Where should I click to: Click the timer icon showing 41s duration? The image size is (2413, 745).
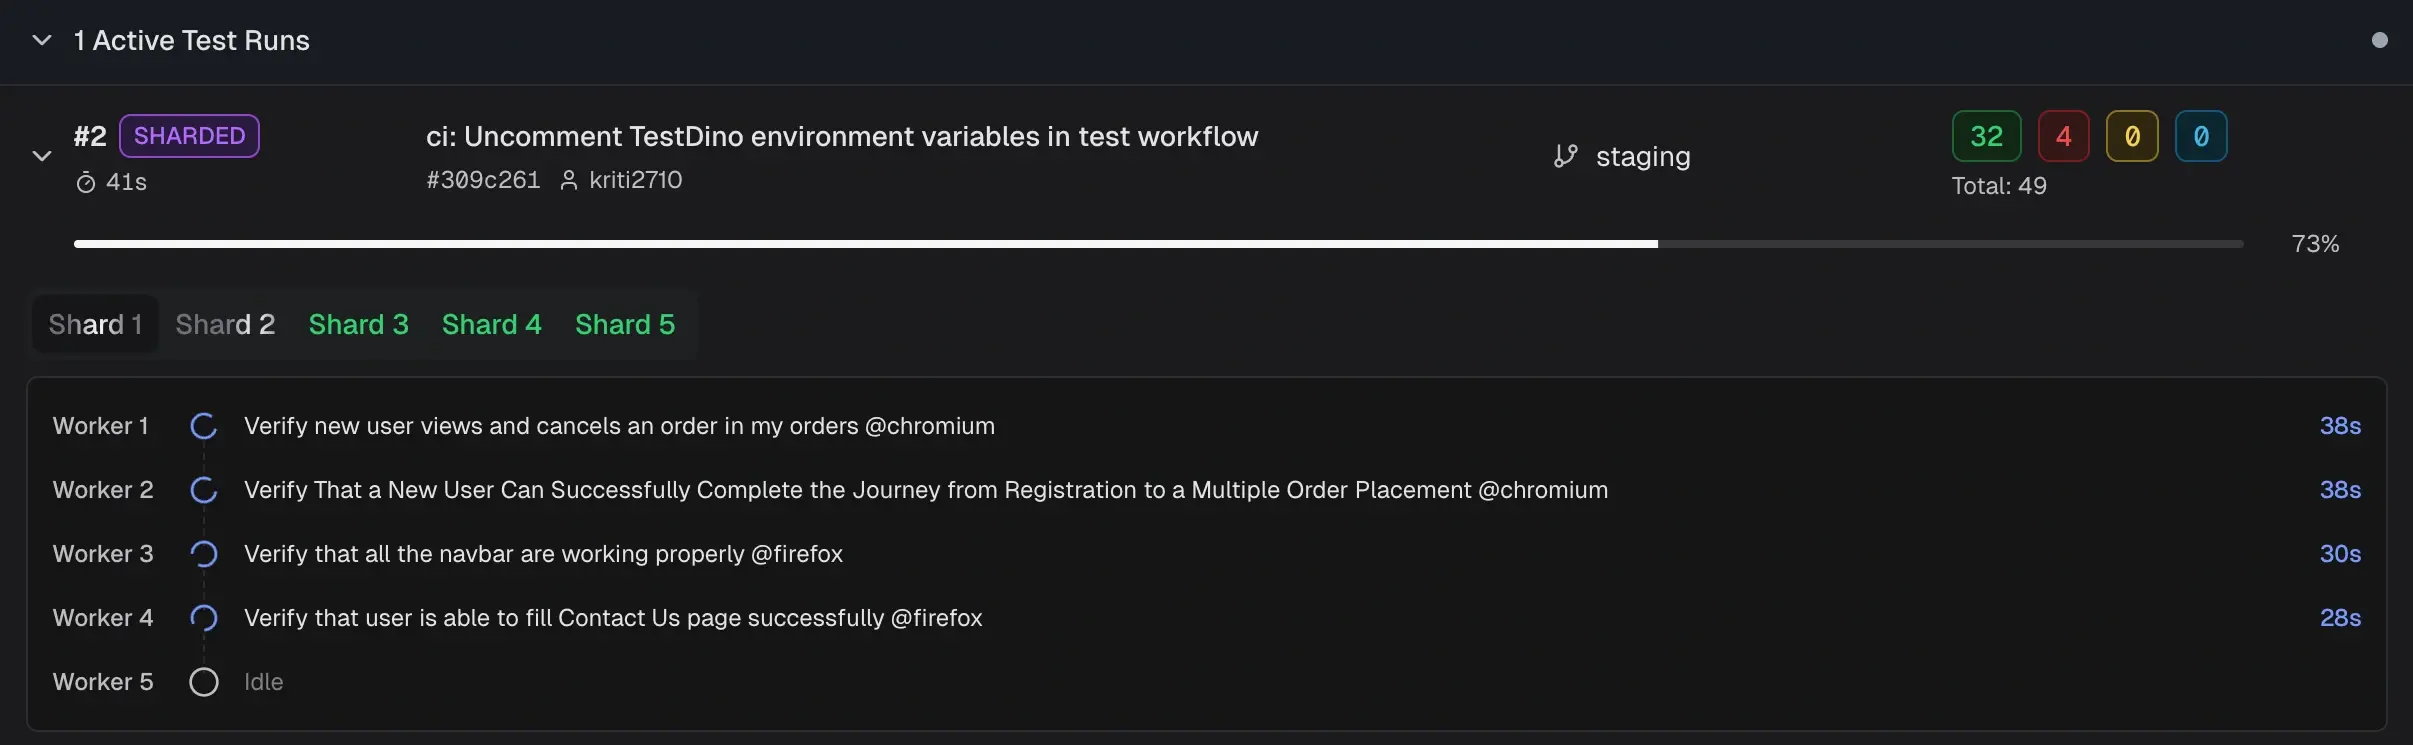[x=86, y=182]
